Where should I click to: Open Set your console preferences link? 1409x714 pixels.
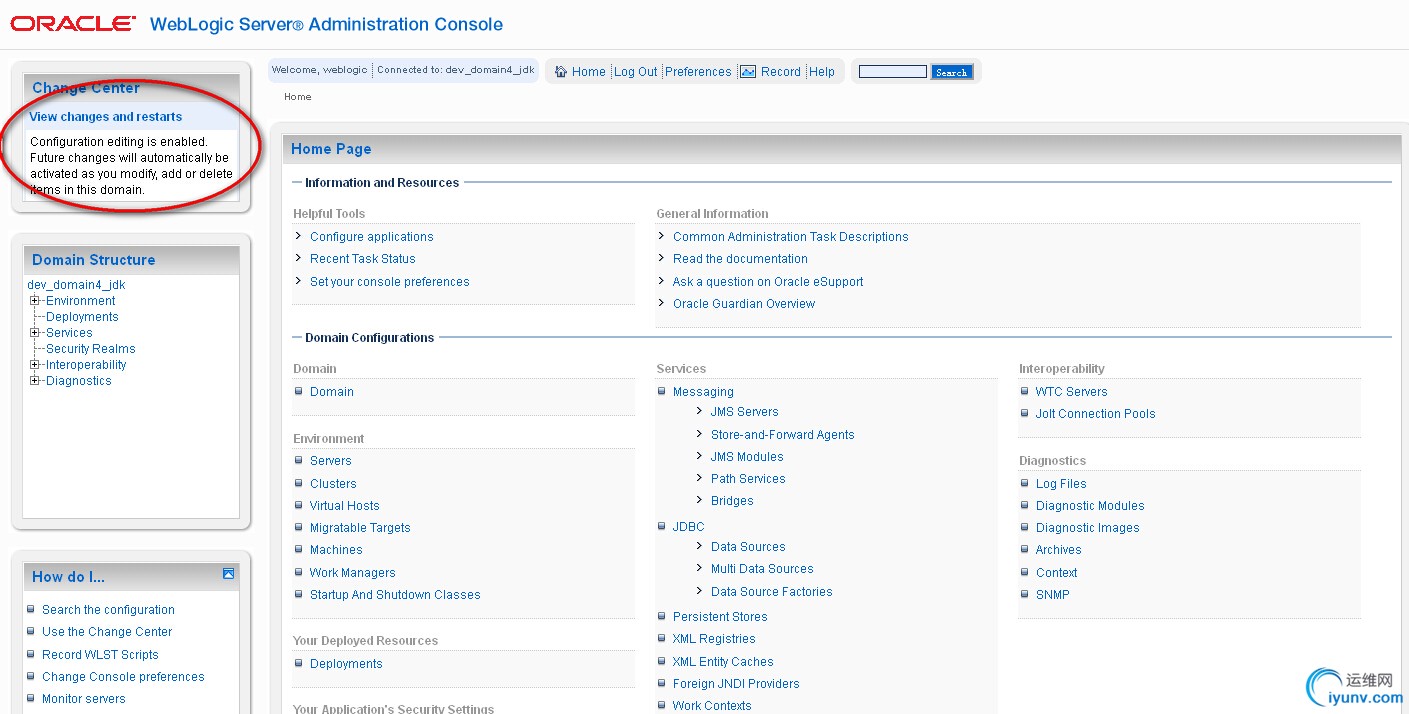click(390, 282)
